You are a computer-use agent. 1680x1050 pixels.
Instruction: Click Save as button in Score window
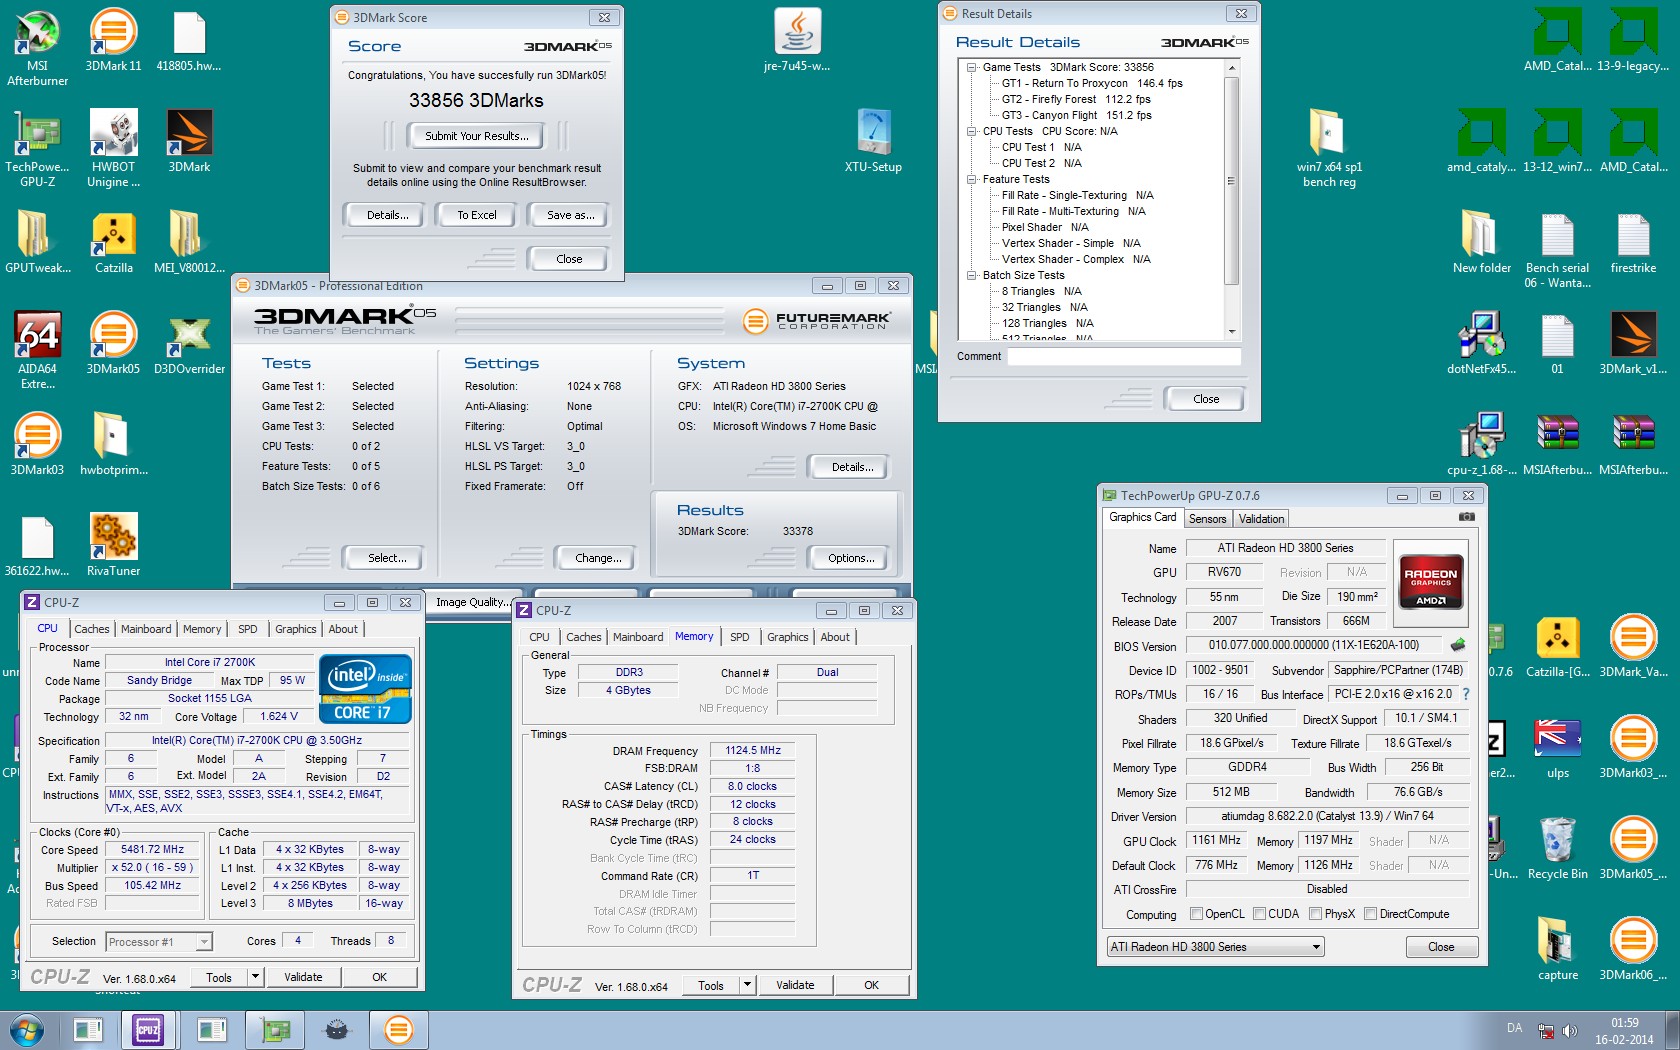point(570,215)
